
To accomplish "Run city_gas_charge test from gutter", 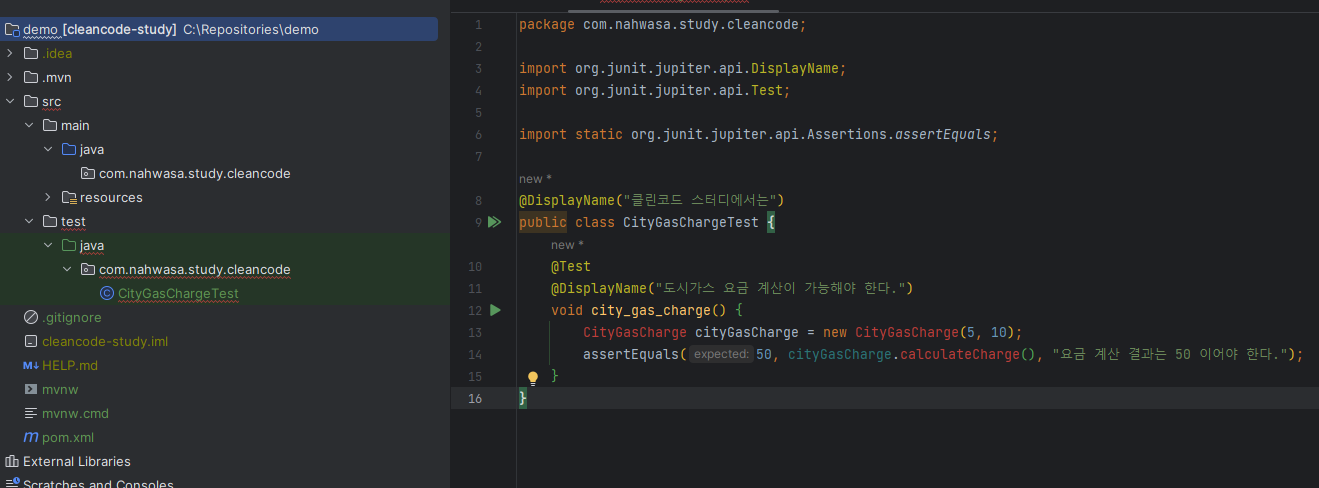I will (x=495, y=310).
